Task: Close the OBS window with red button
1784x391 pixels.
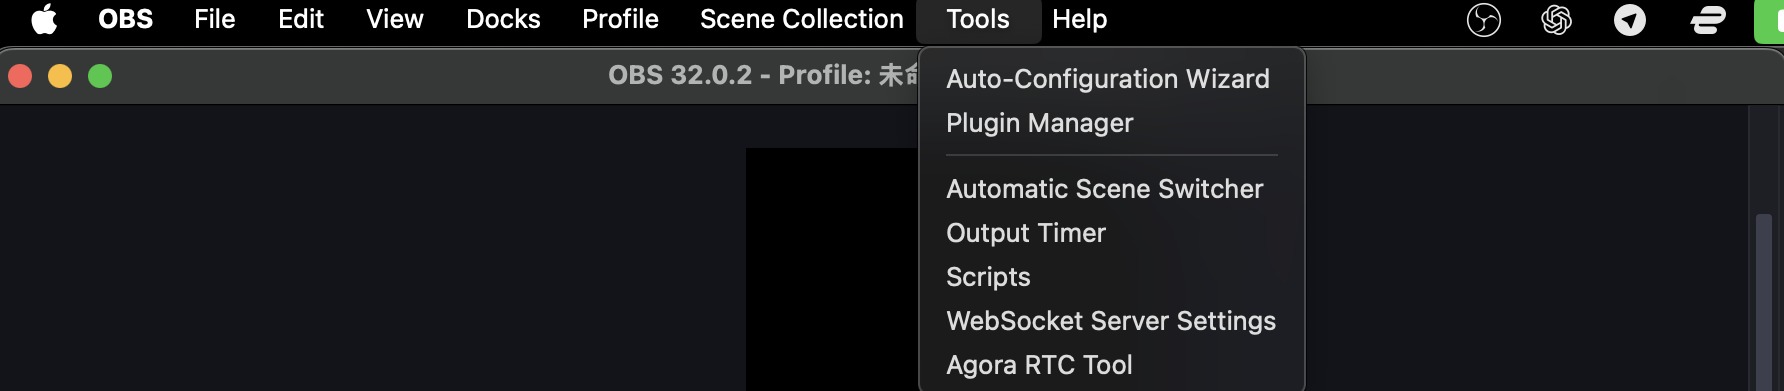Action: click(20, 76)
